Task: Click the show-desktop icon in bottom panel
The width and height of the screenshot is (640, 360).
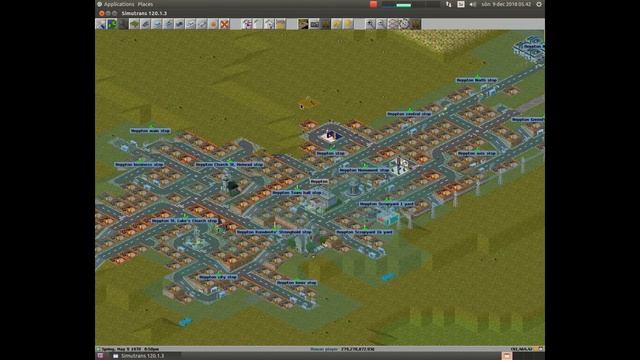Action: 100,356
